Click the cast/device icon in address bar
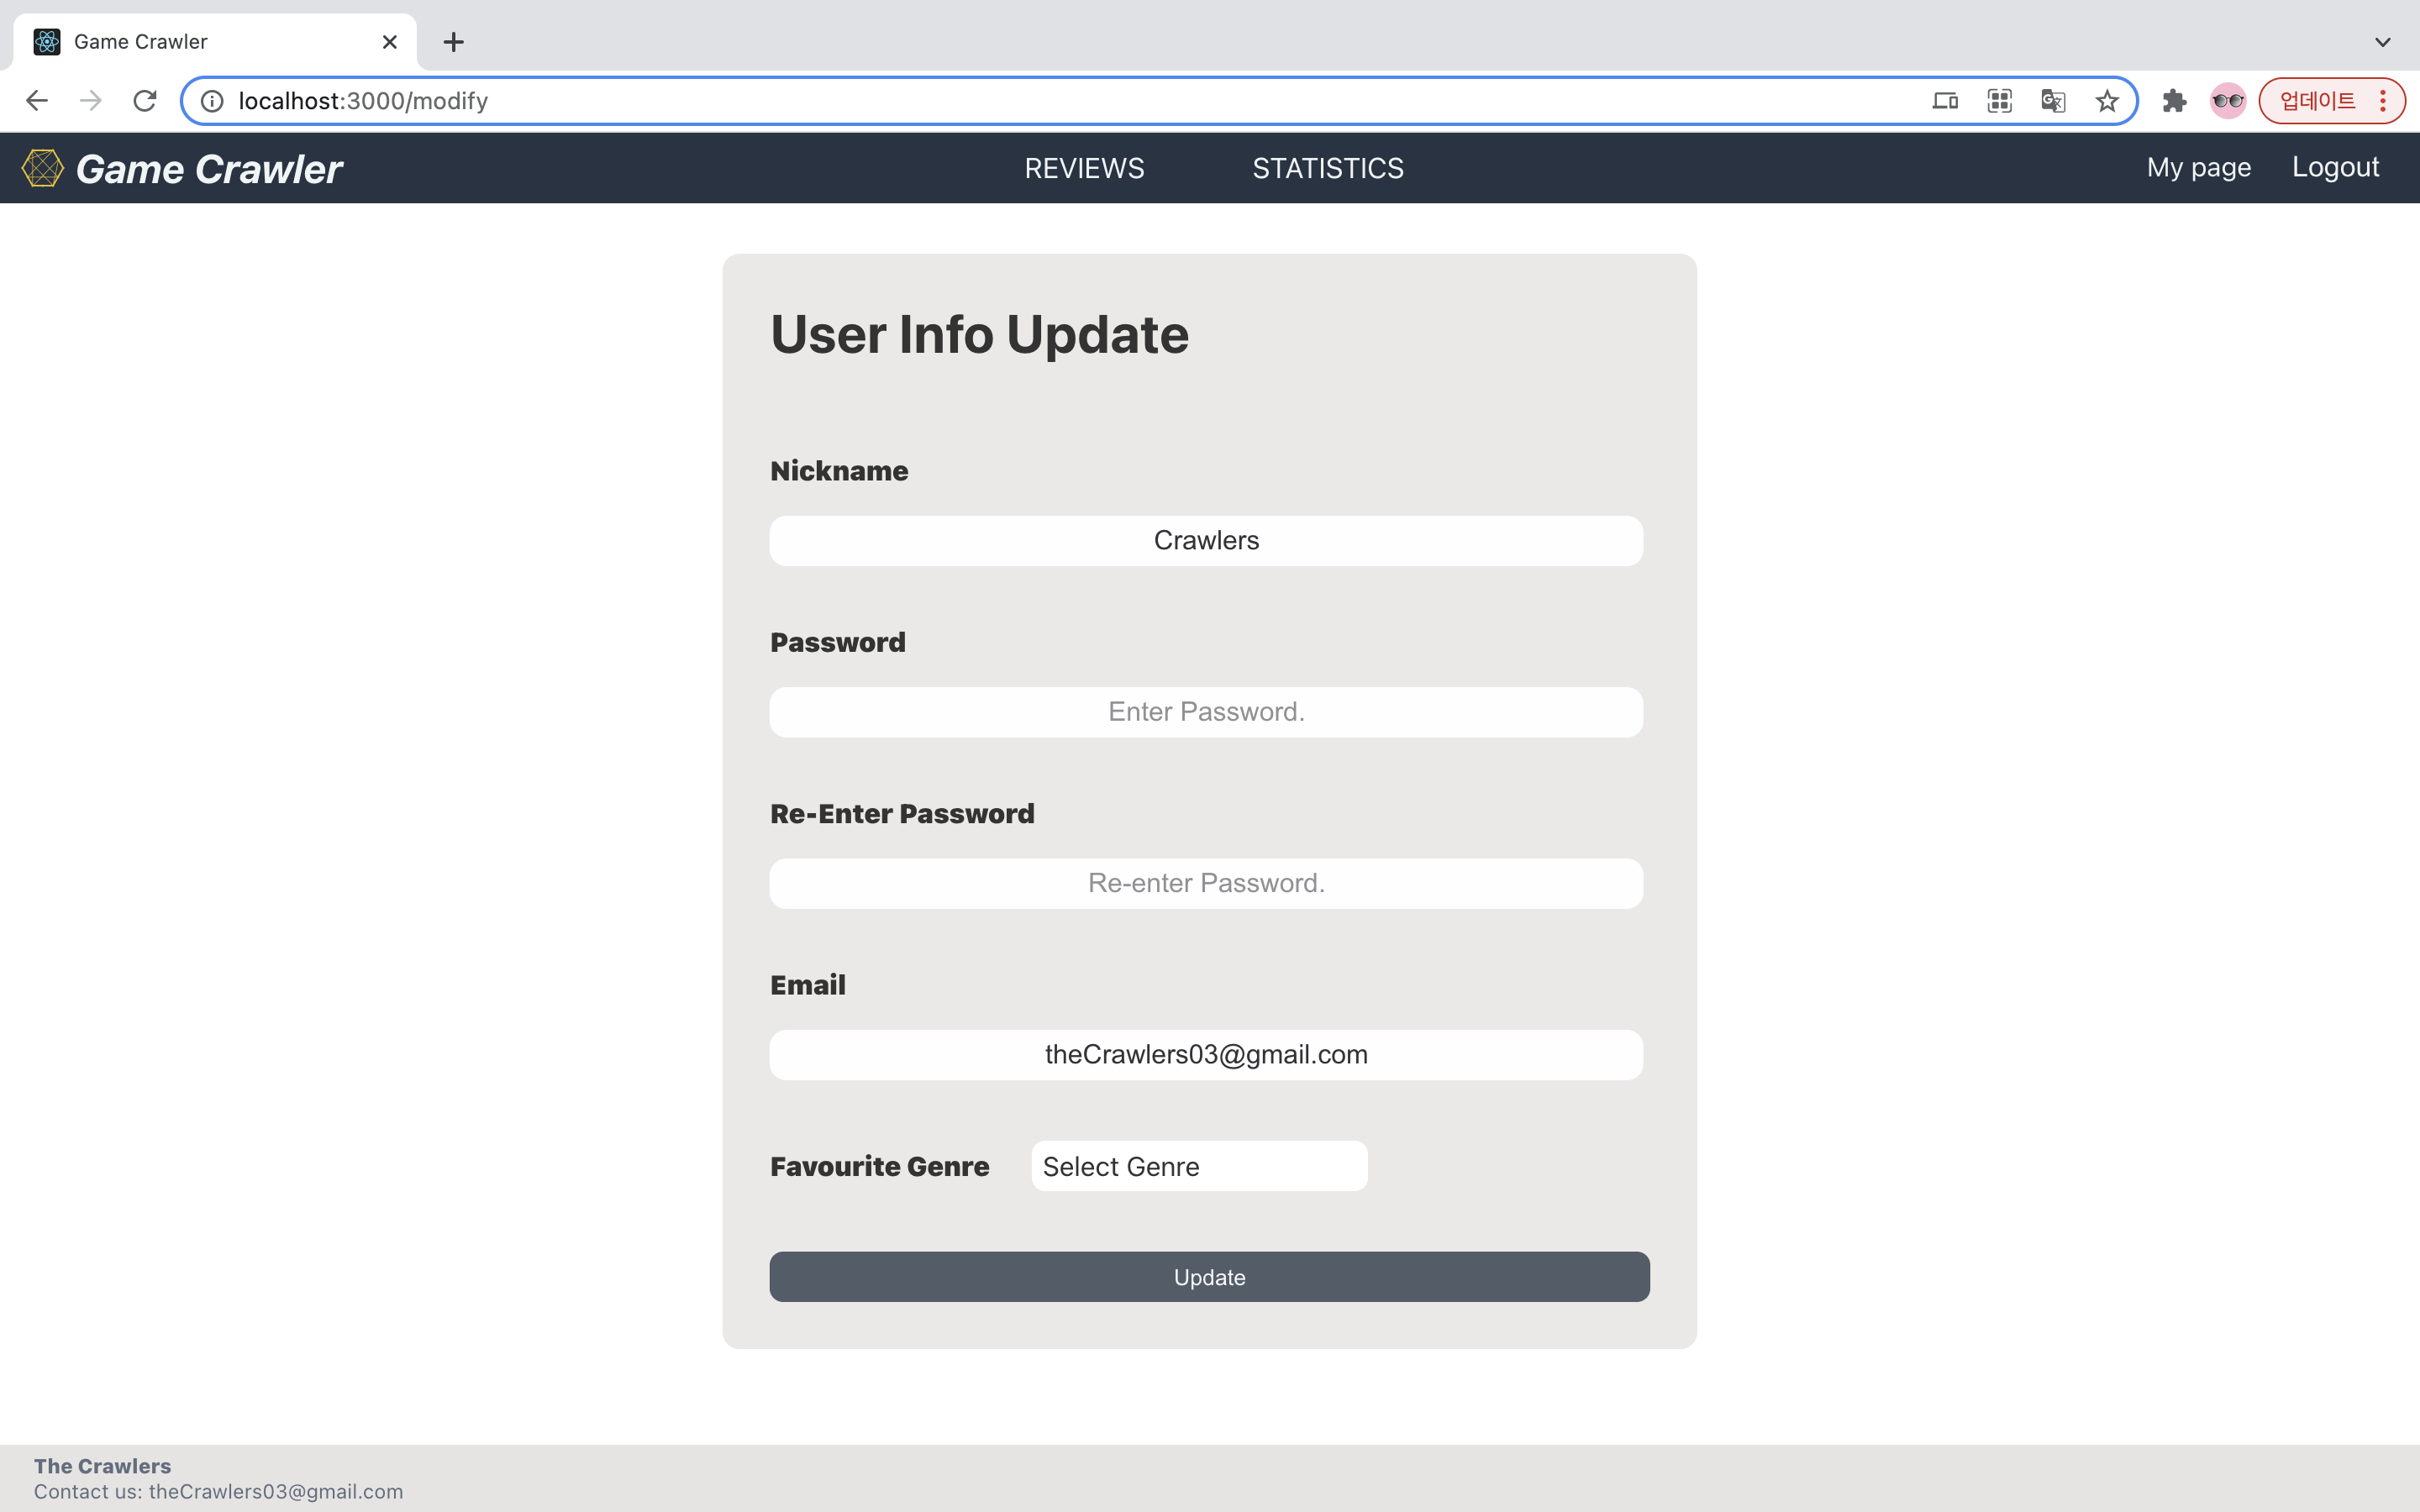Viewport: 2420px width, 1512px height. point(1945,101)
